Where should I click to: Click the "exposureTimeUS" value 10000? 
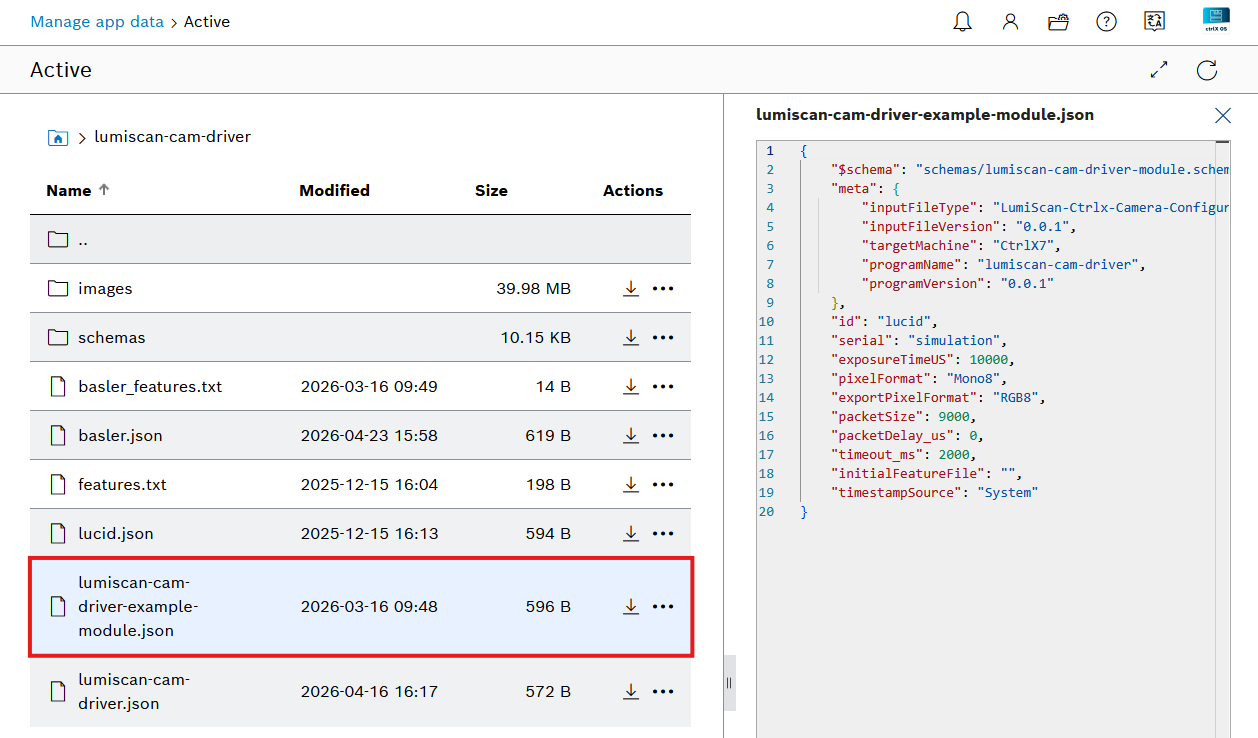click(x=990, y=360)
